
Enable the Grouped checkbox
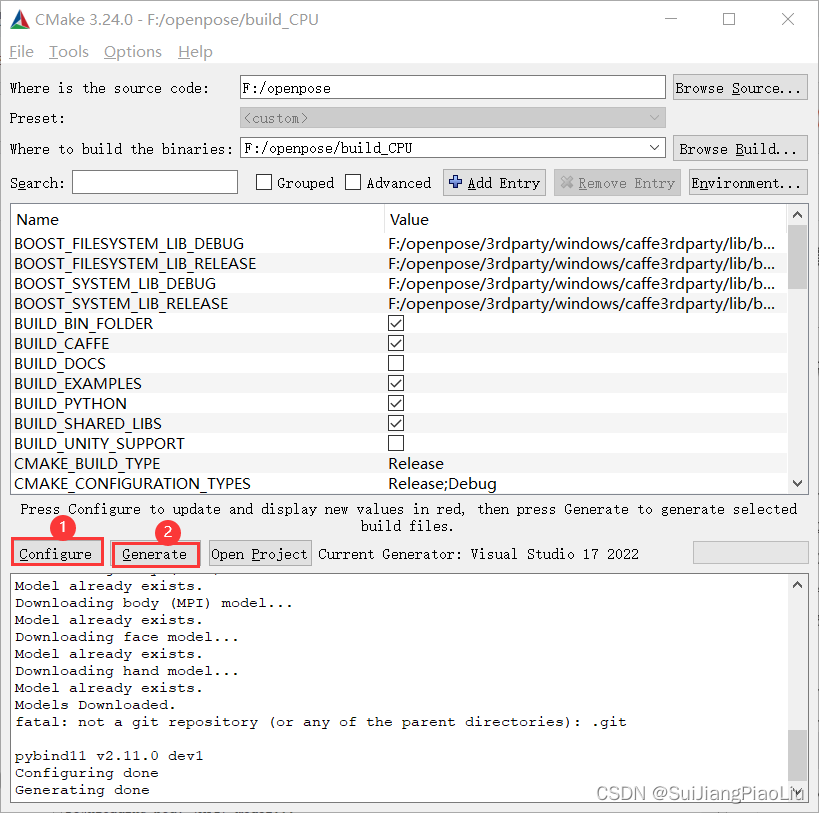[x=264, y=182]
